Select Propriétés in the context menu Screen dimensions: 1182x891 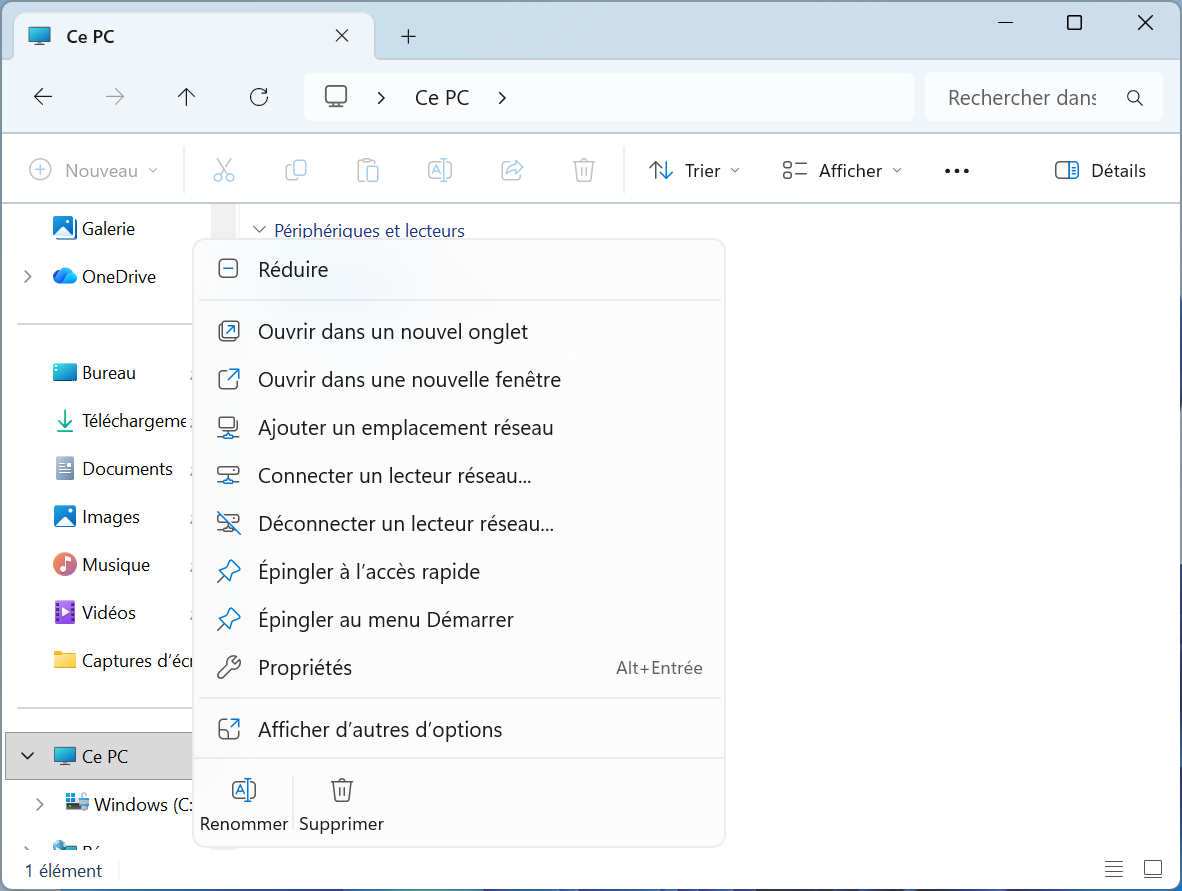305,668
